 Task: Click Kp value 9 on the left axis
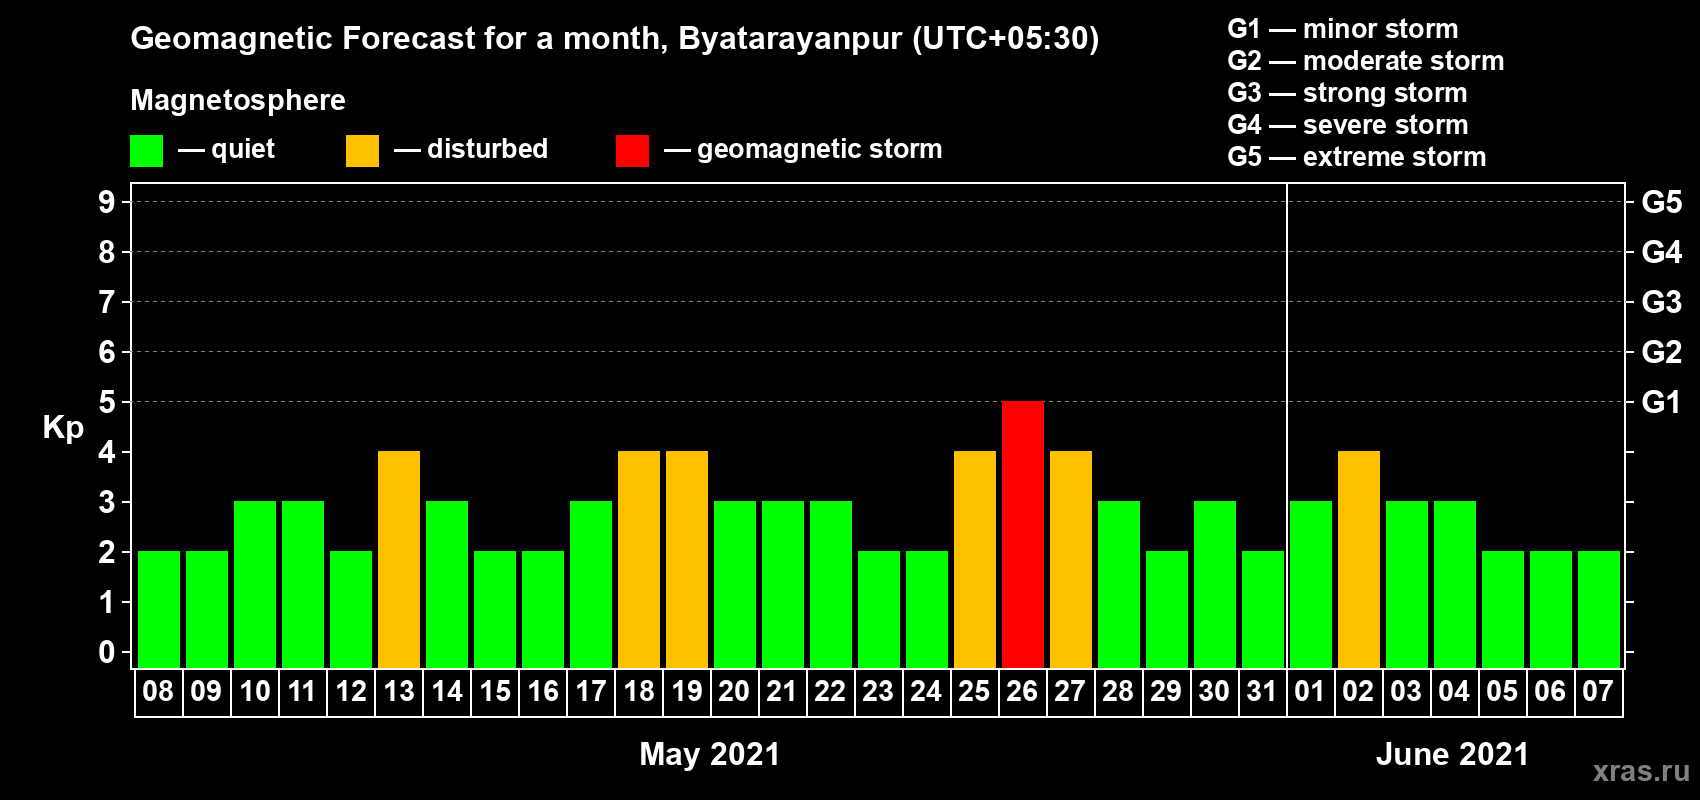coord(107,202)
